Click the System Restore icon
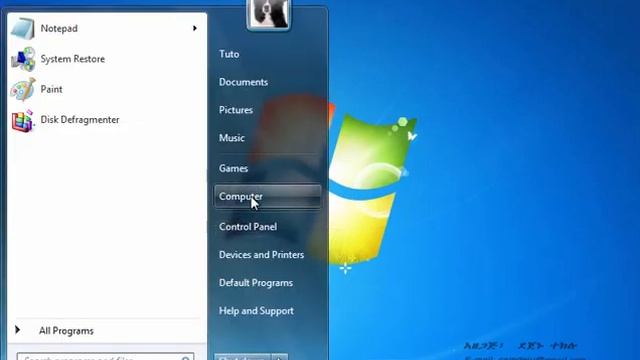The image size is (640, 360). tap(23, 59)
